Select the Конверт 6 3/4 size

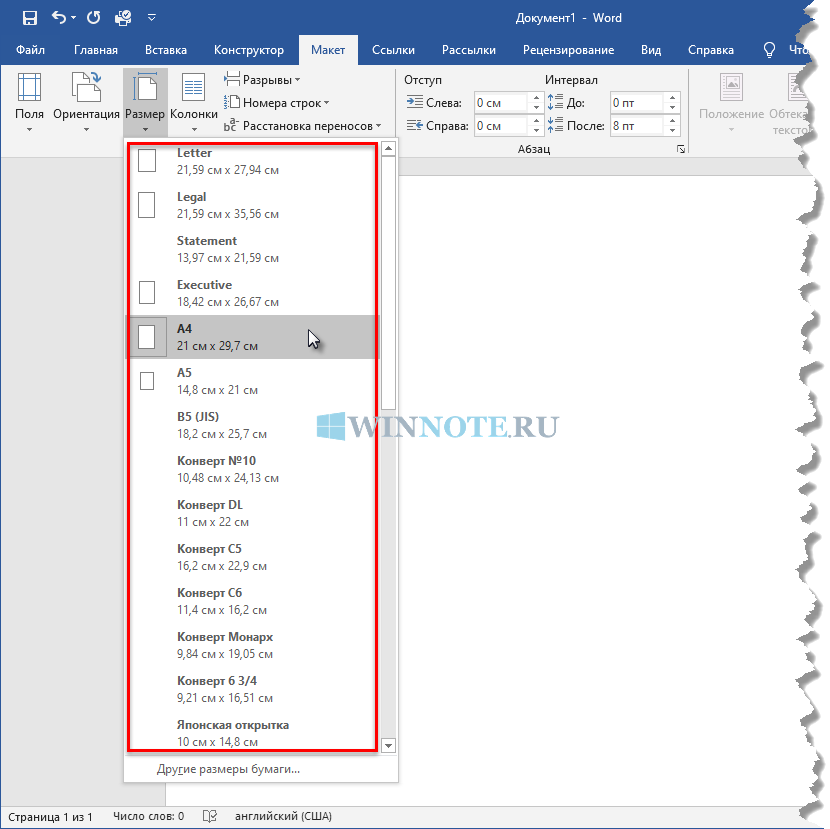coord(253,689)
